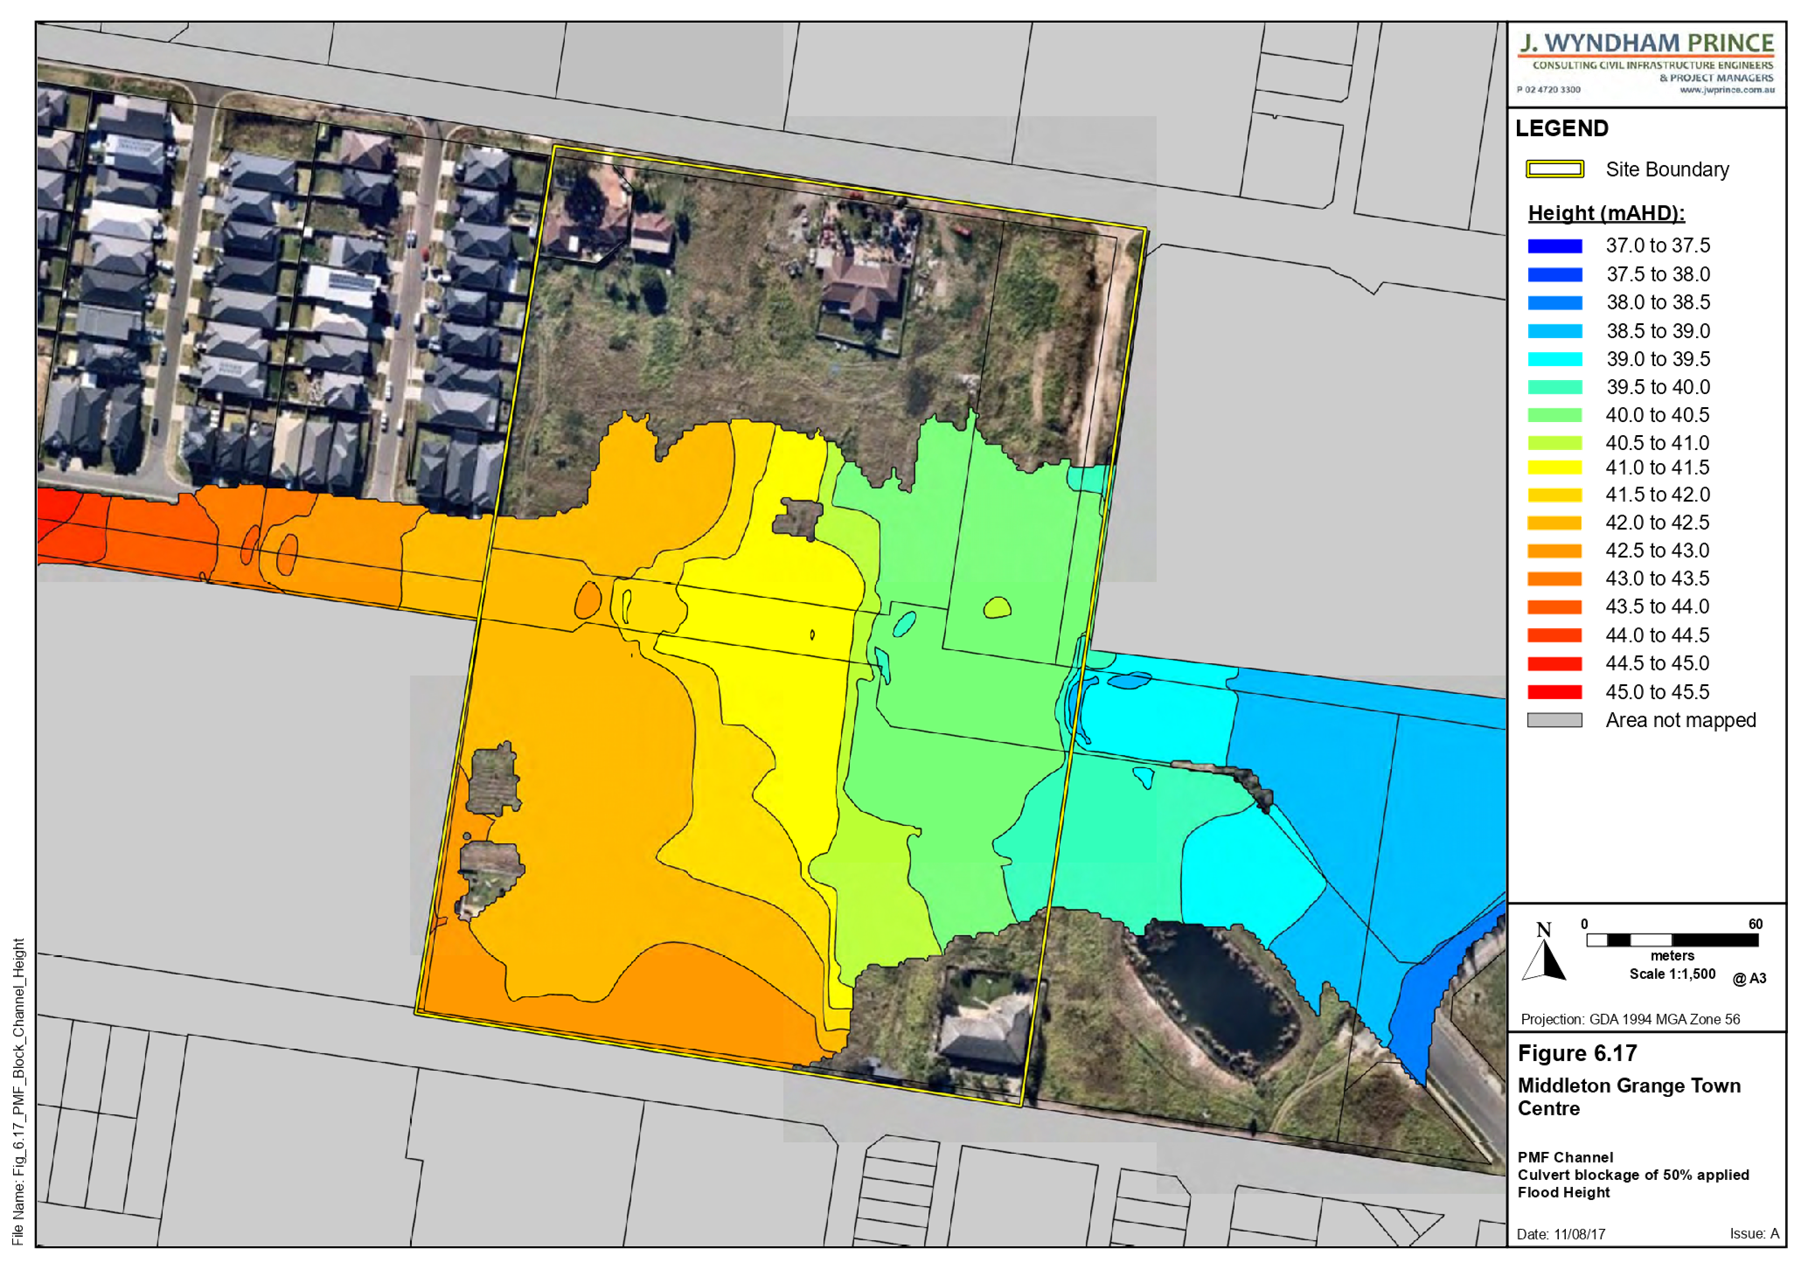
Task: Click the '37.0 to 37.5' label
Action: pyautogui.click(x=1658, y=246)
